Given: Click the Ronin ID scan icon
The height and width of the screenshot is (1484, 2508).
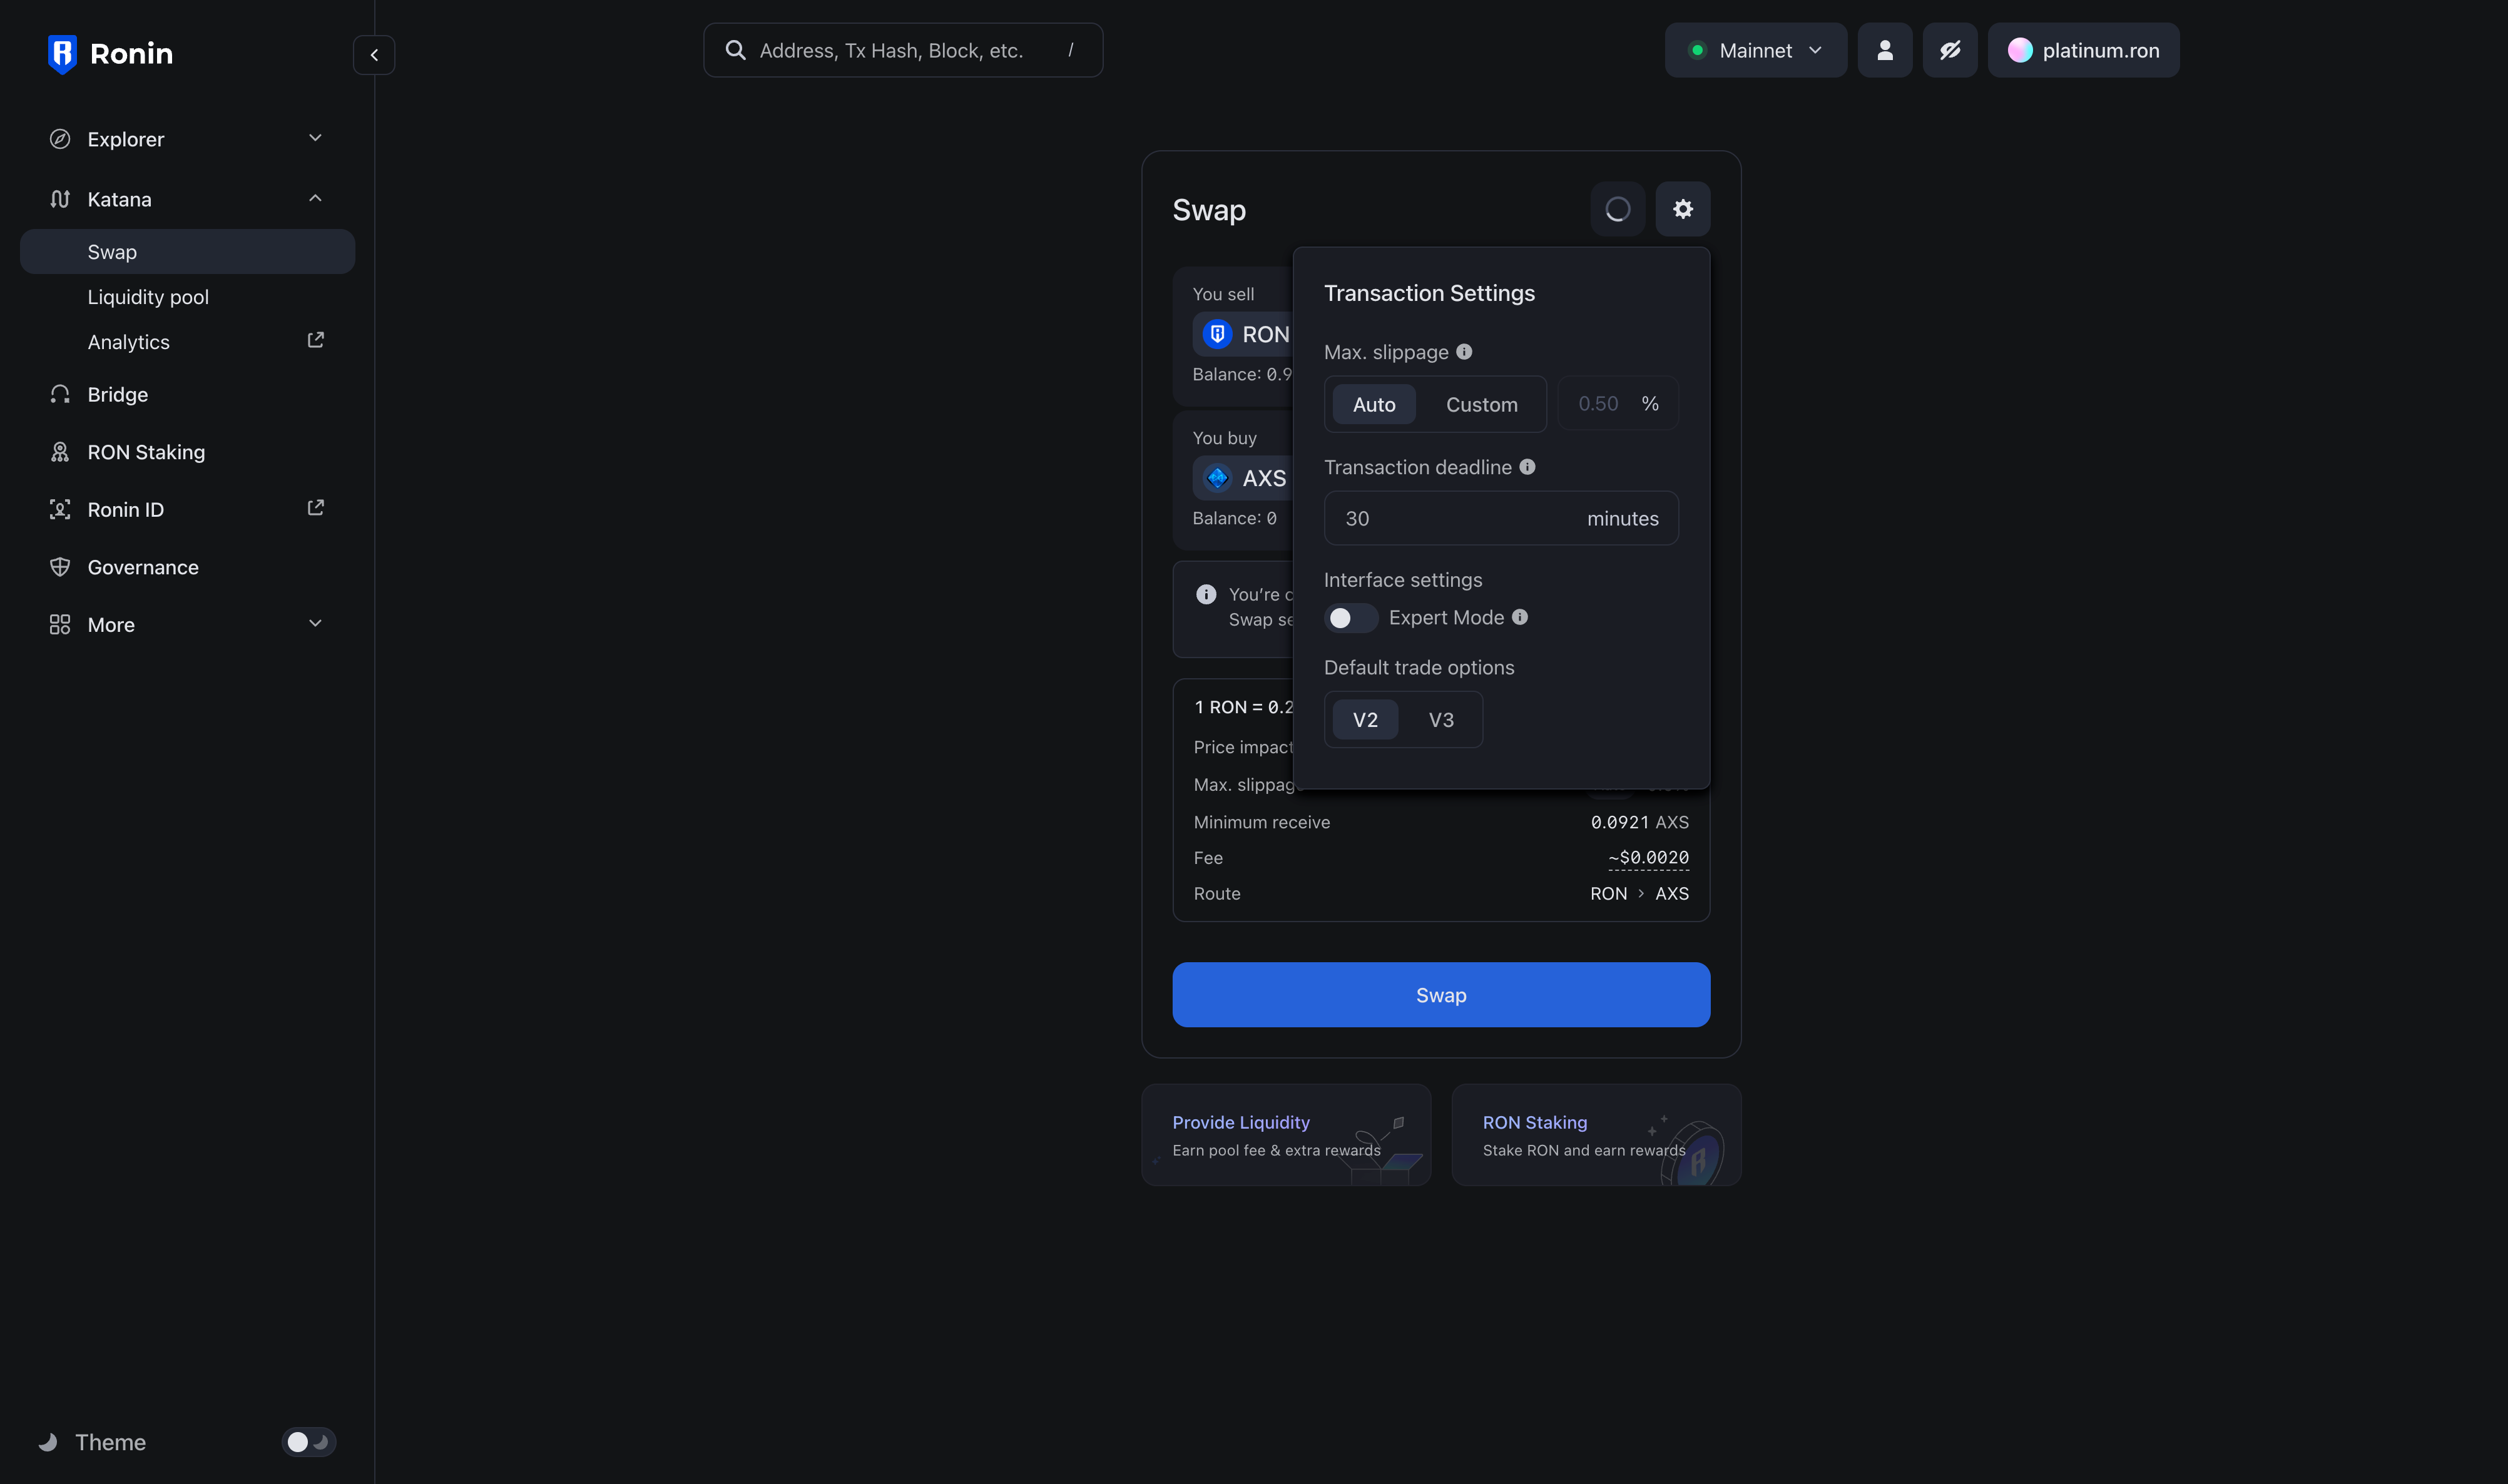Looking at the screenshot, I should [60, 509].
